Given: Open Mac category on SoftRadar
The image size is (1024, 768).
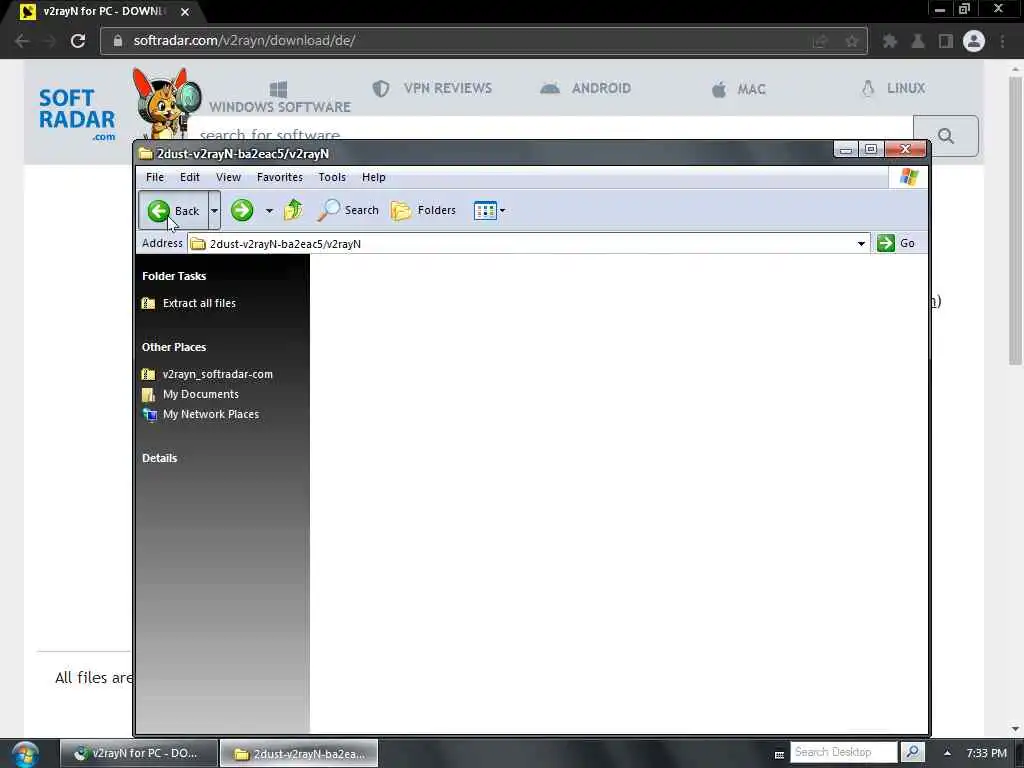Looking at the screenshot, I should pyautogui.click(x=738, y=89).
